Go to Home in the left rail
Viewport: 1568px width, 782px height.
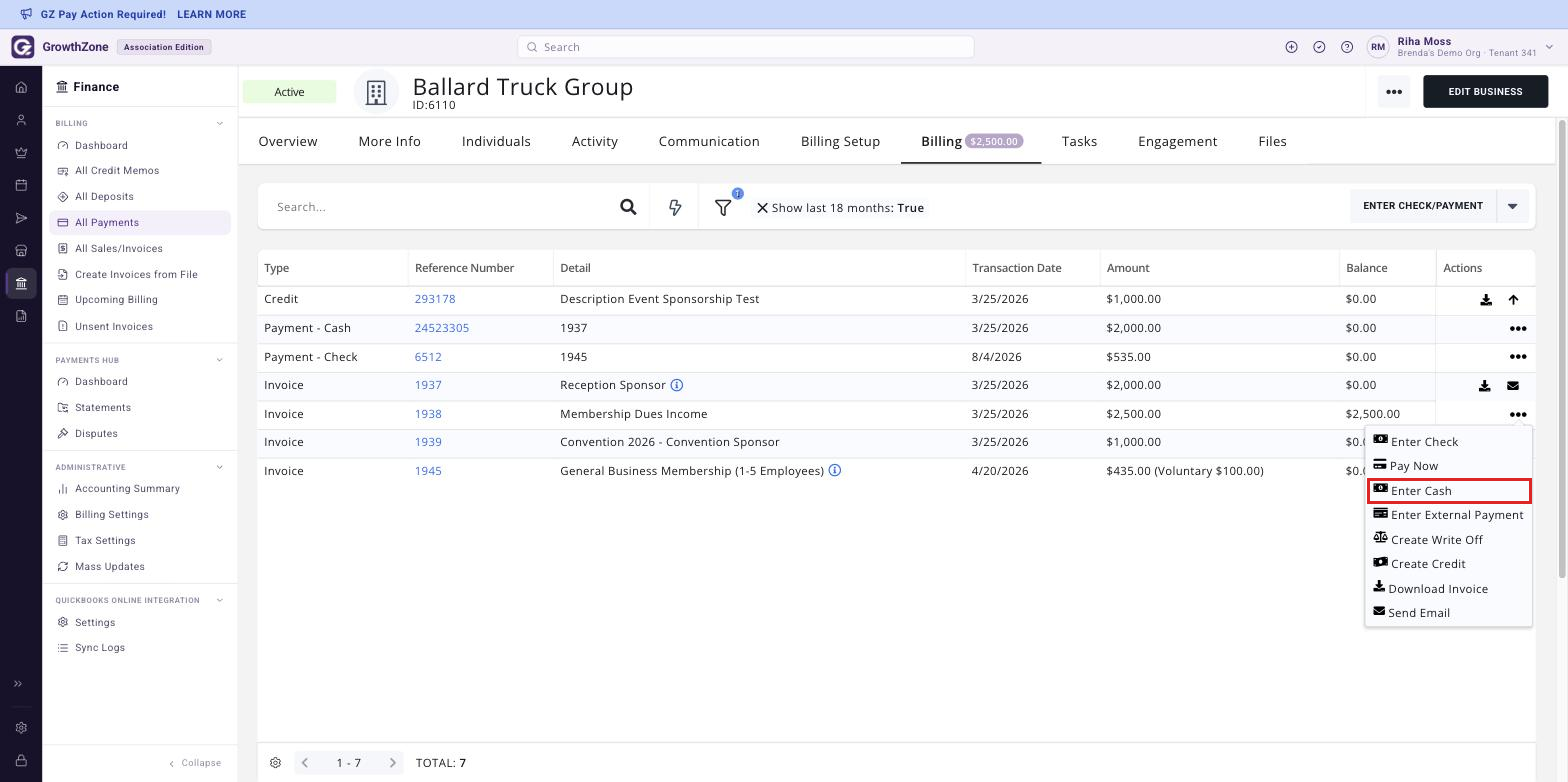(21, 87)
